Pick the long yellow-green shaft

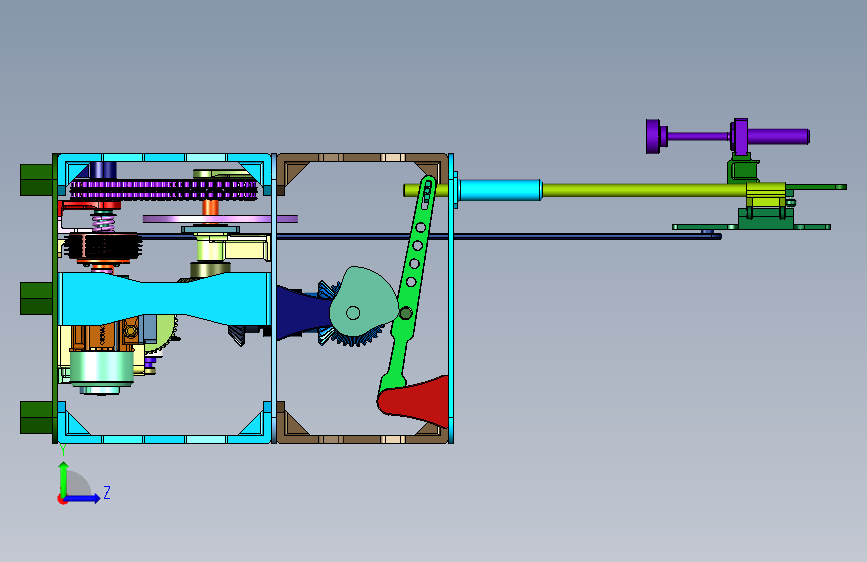[x=644, y=190]
